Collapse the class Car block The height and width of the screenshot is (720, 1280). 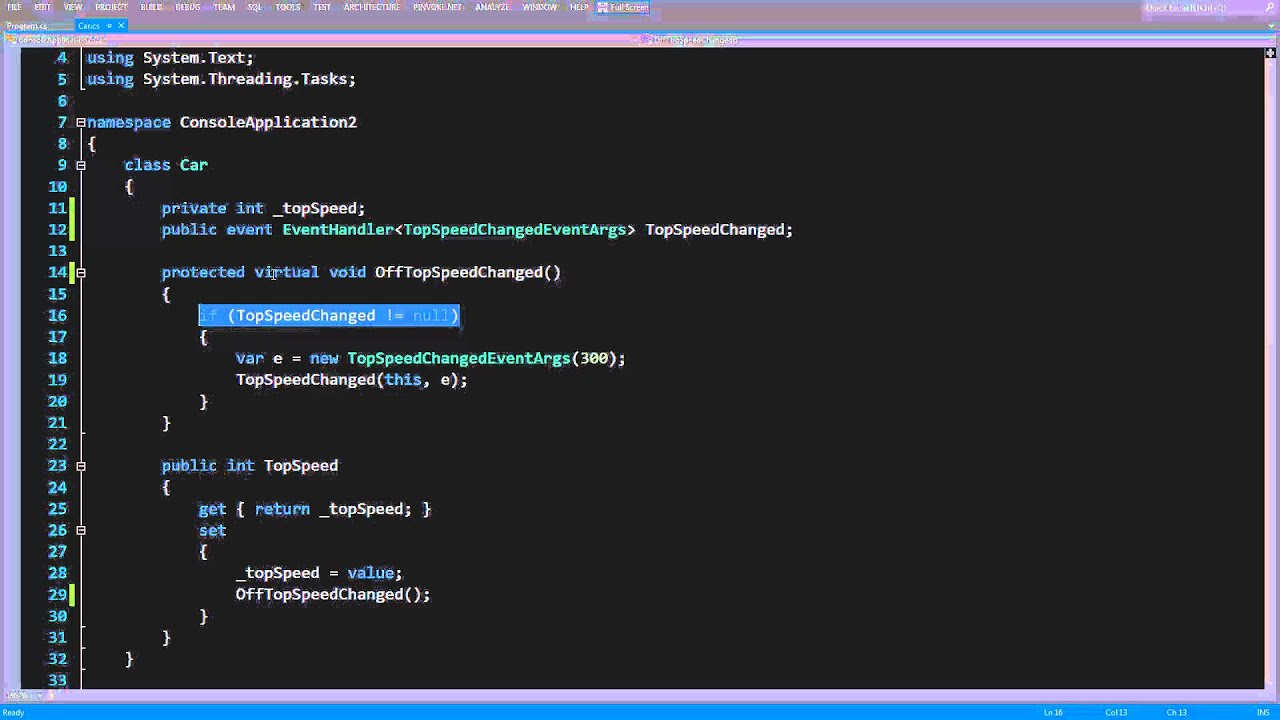pyautogui.click(x=81, y=165)
